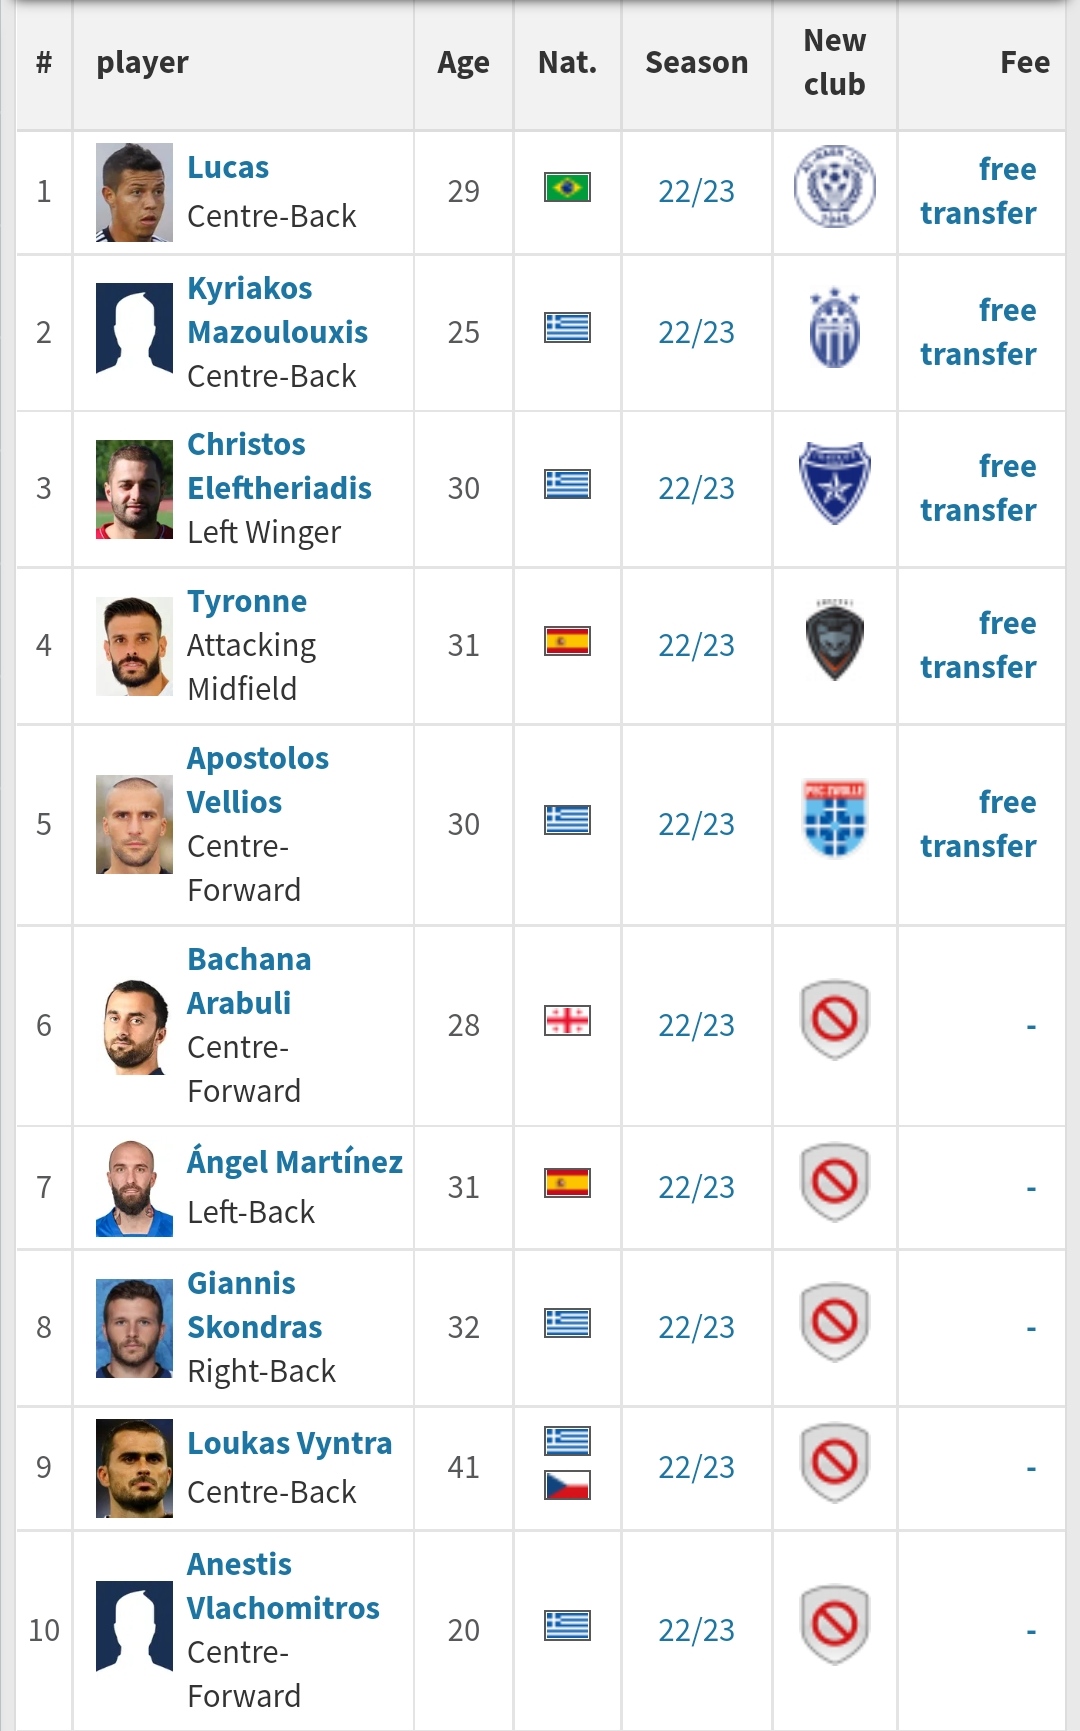
Task: Click the Czech flag for Loukas Vyntra
Action: (567, 1485)
